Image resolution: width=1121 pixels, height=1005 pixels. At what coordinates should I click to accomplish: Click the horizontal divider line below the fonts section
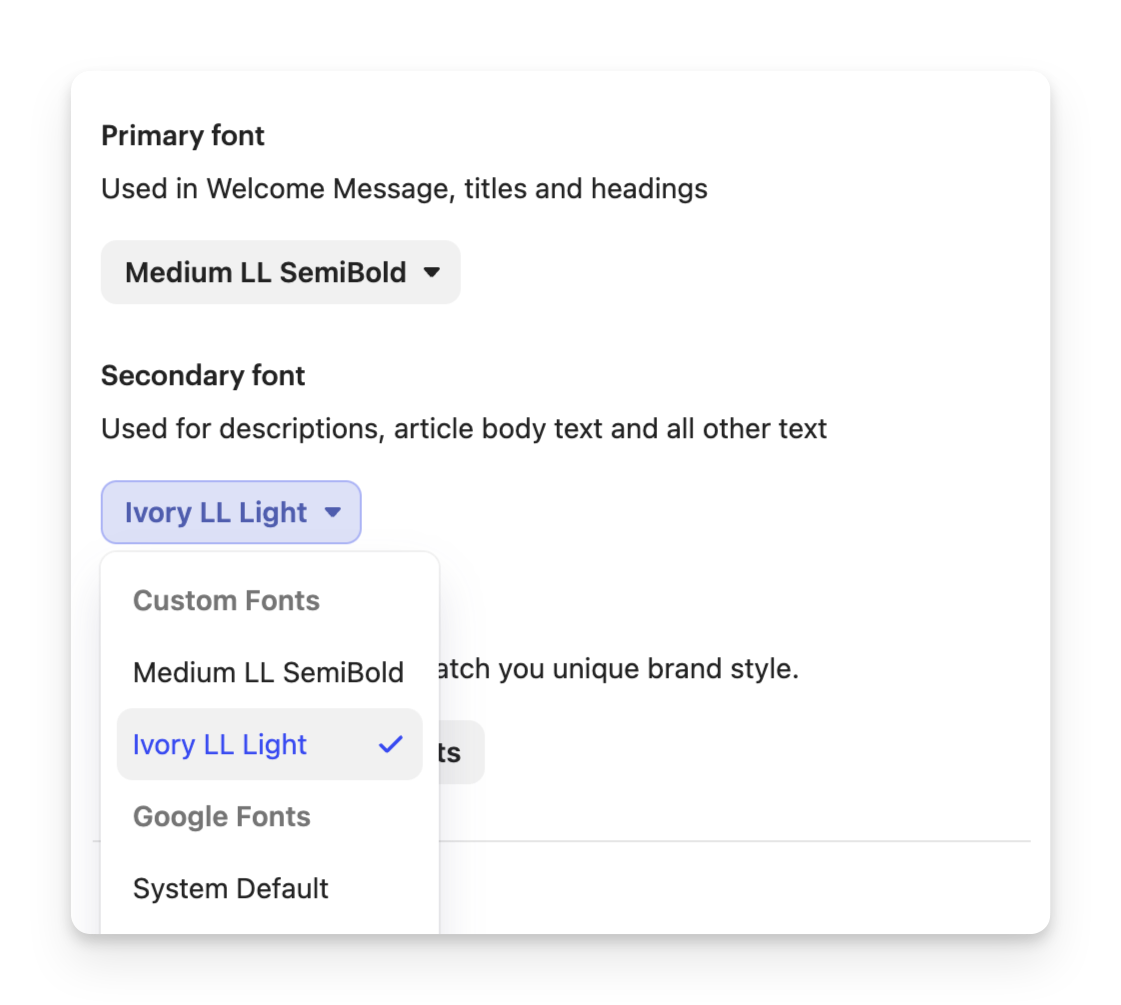coord(735,841)
